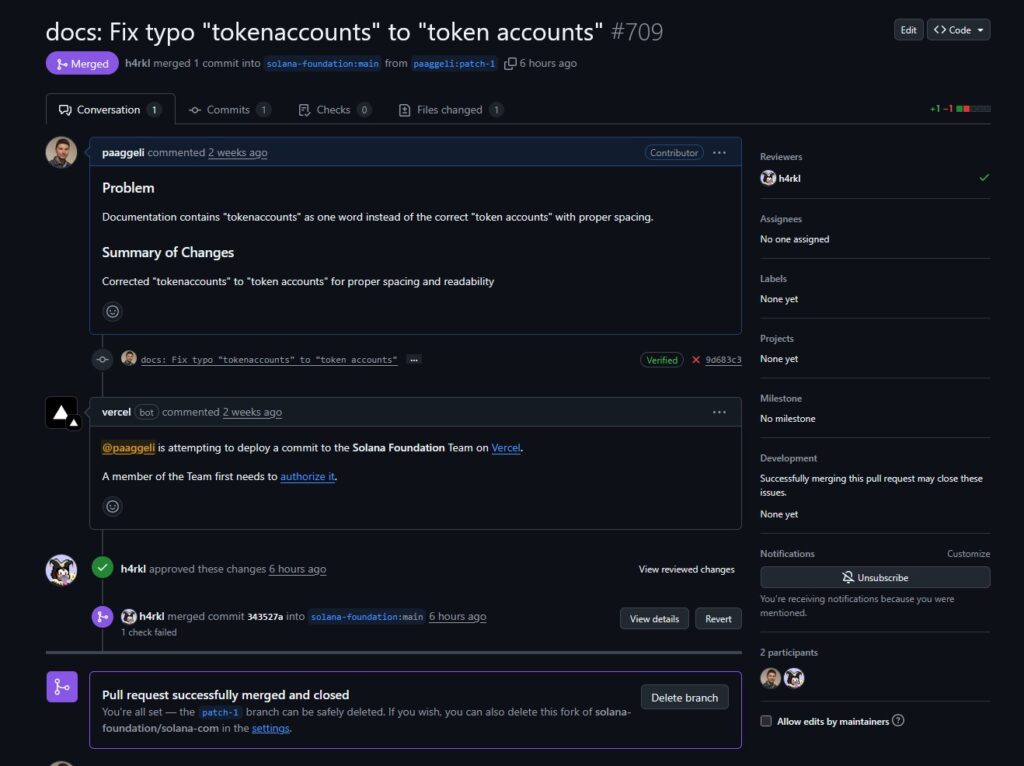
Task: Switch to the Commits tab
Action: click(x=229, y=110)
